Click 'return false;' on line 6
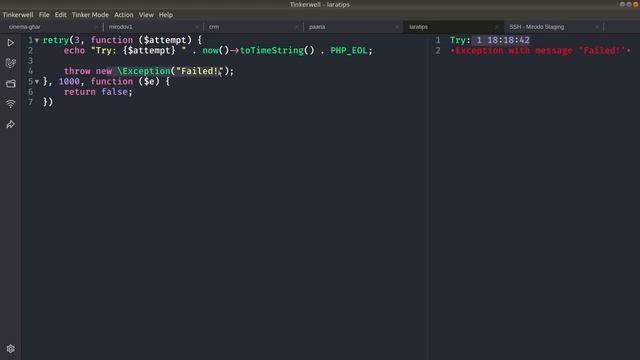Screen dimensions: 640x360 pyautogui.click(x=98, y=92)
